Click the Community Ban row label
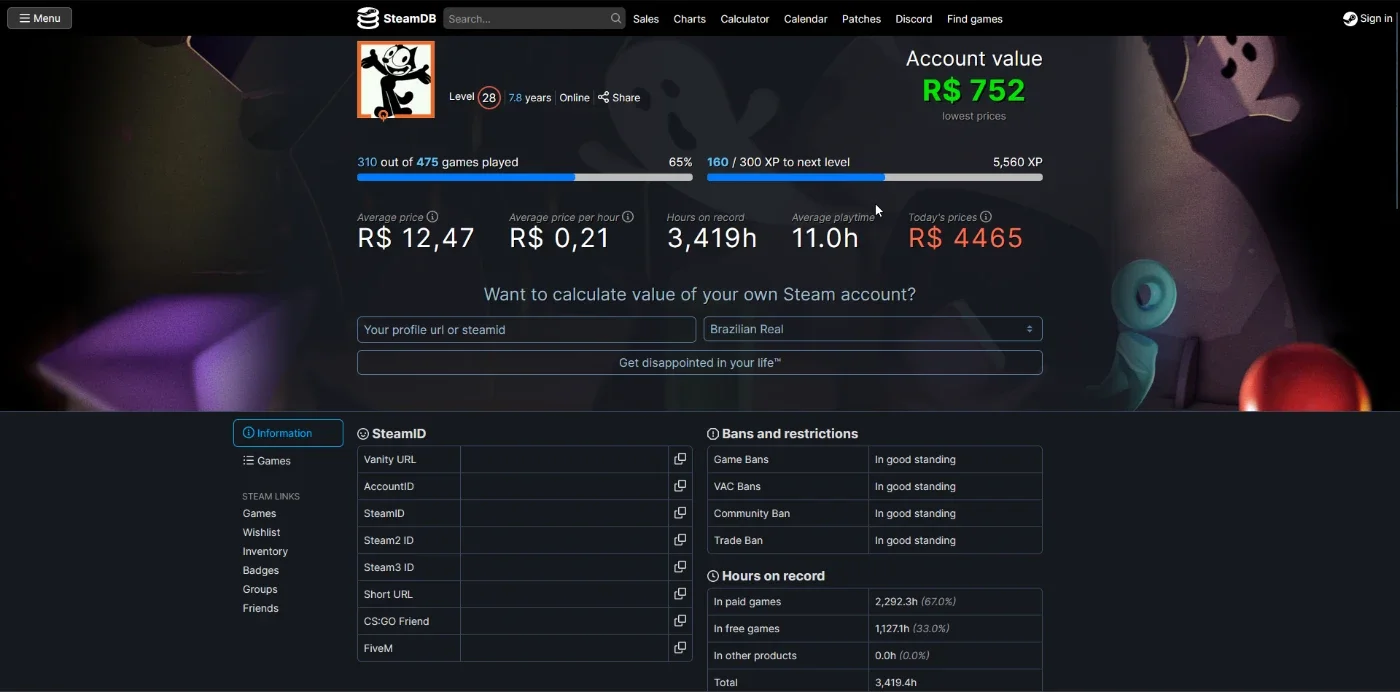Screen dimensions: 1400x692 pos(752,513)
